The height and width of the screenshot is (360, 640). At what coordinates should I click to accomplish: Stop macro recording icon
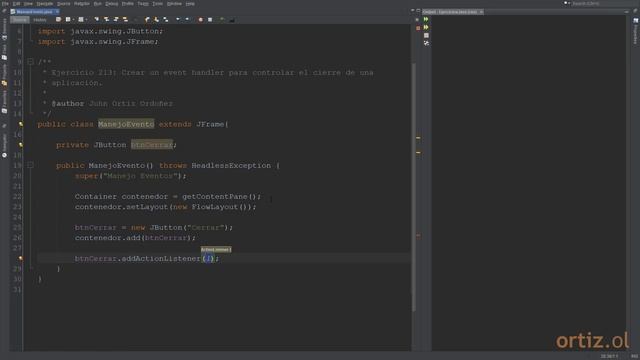pos(210,19)
